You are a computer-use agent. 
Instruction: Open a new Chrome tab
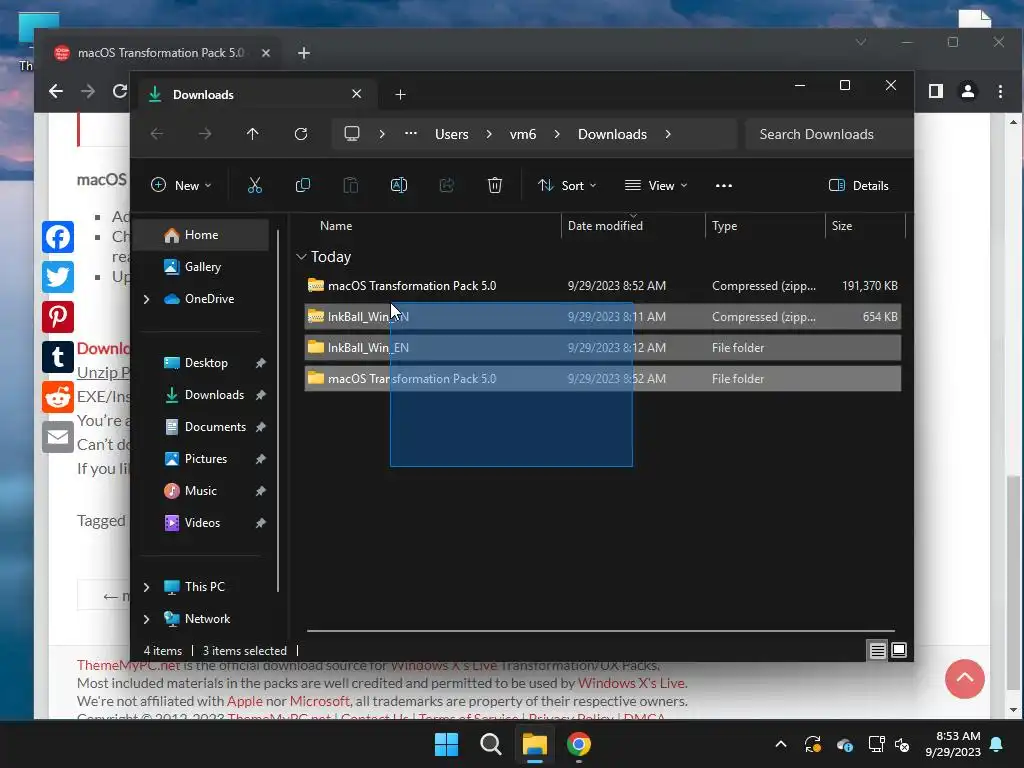click(304, 53)
